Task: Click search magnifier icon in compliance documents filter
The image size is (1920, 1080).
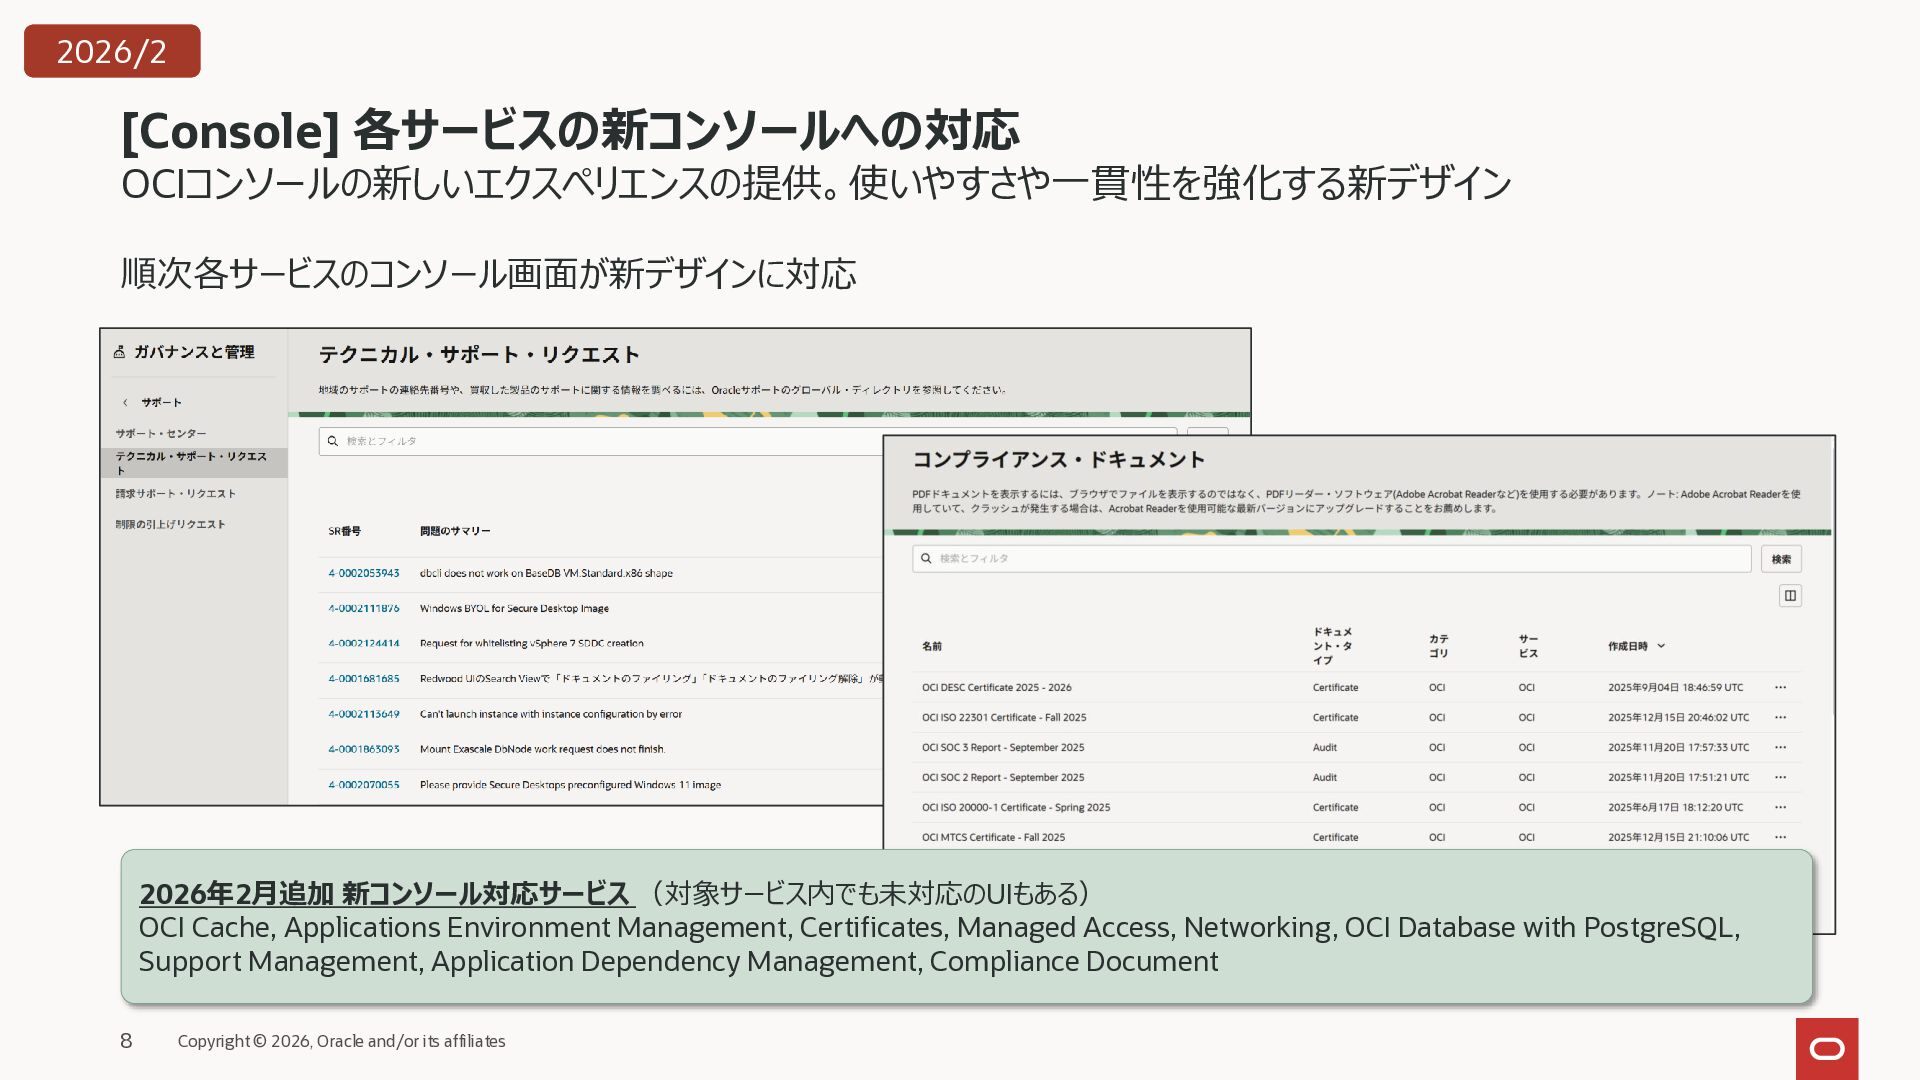Action: (x=926, y=559)
